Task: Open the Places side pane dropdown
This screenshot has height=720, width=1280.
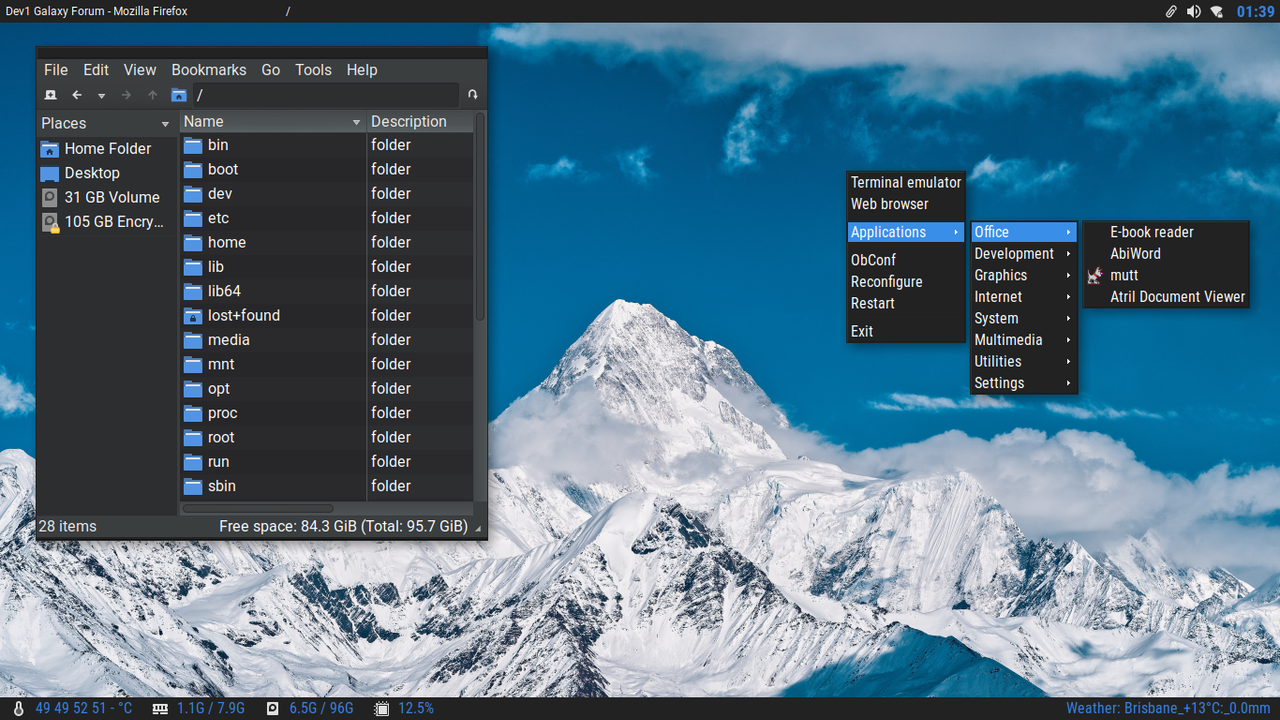Action: [x=165, y=124]
